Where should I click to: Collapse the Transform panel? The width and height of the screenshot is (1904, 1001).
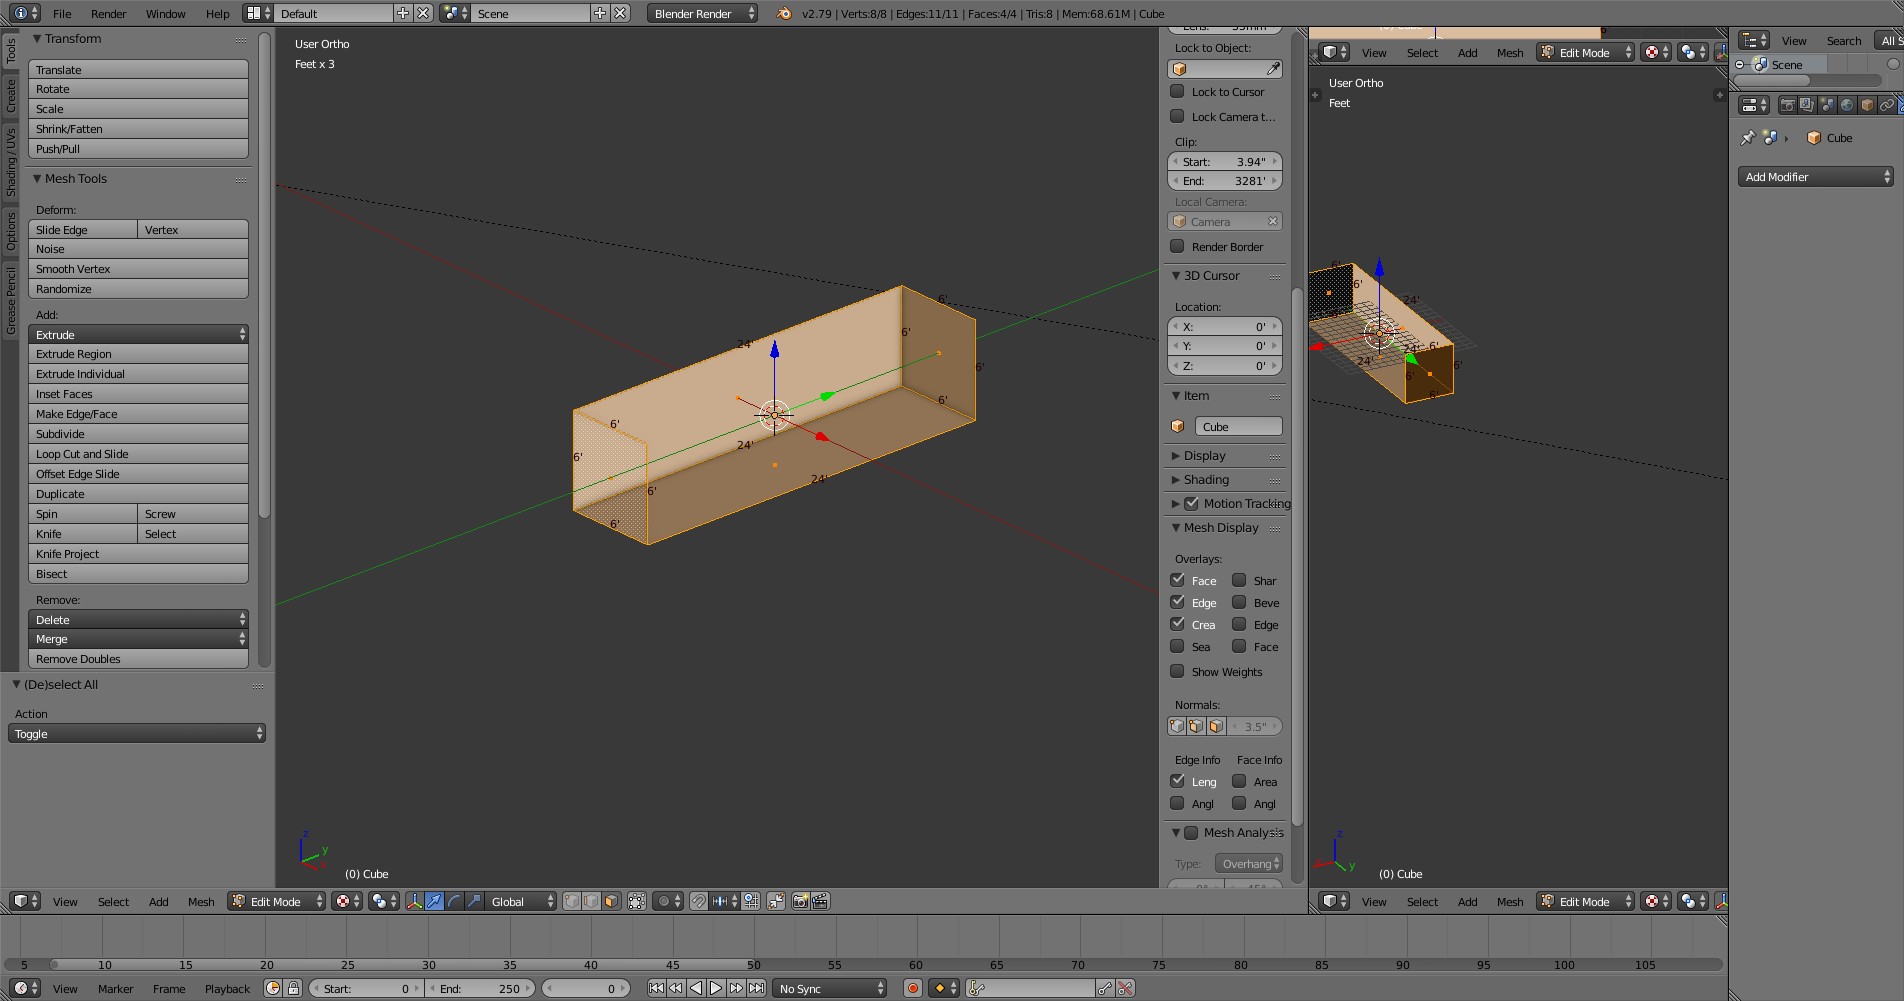[37, 39]
